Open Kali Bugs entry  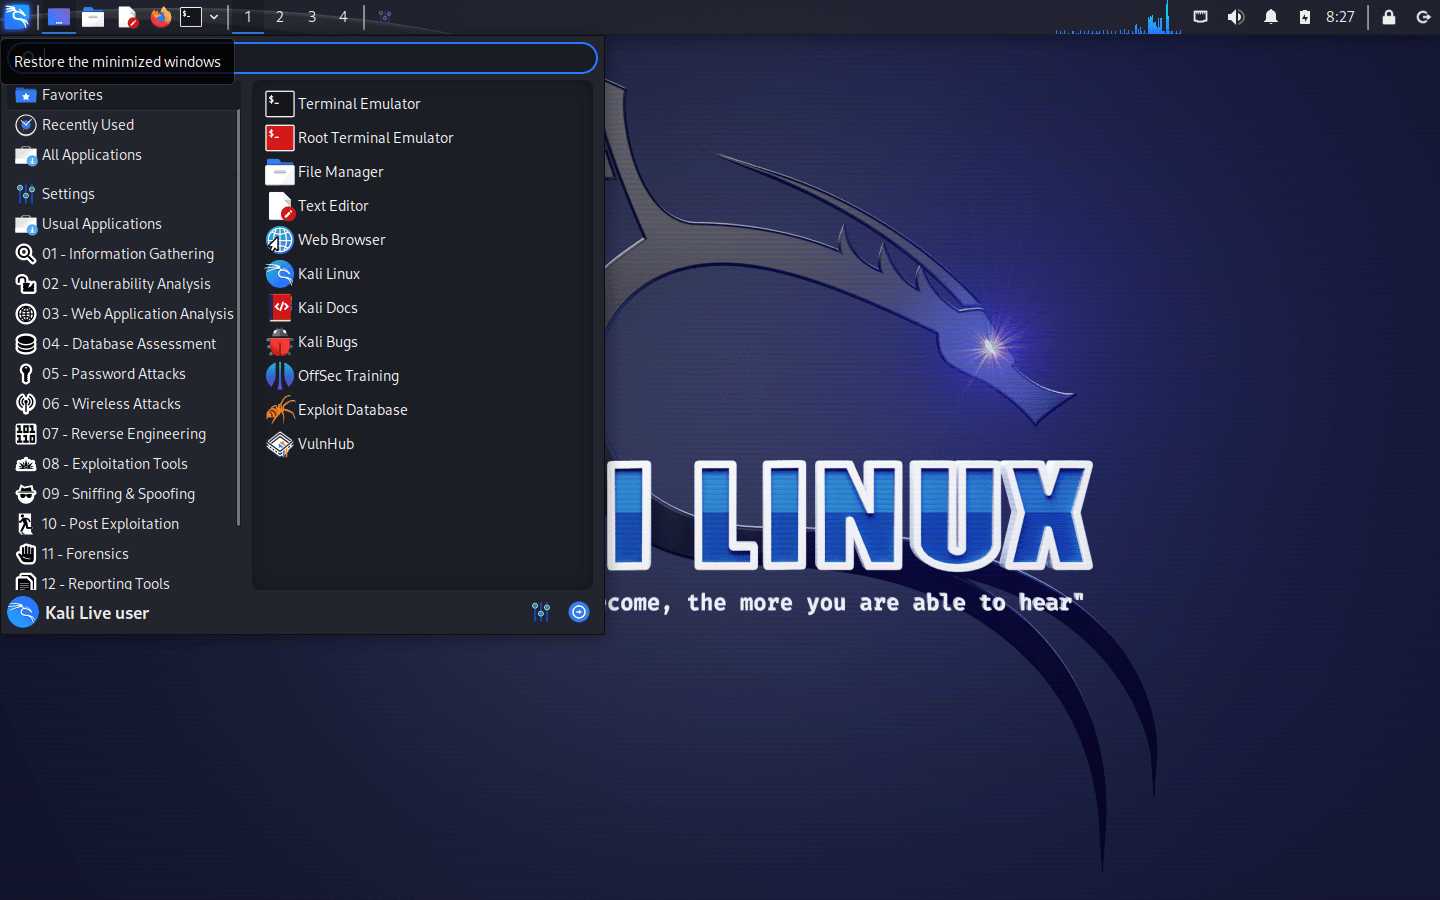(x=422, y=342)
